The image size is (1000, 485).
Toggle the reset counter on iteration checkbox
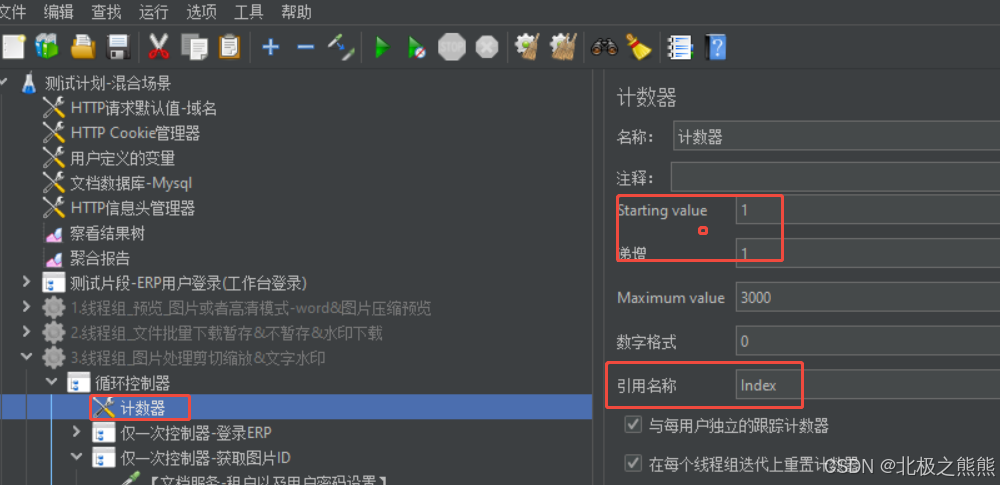(x=633, y=463)
